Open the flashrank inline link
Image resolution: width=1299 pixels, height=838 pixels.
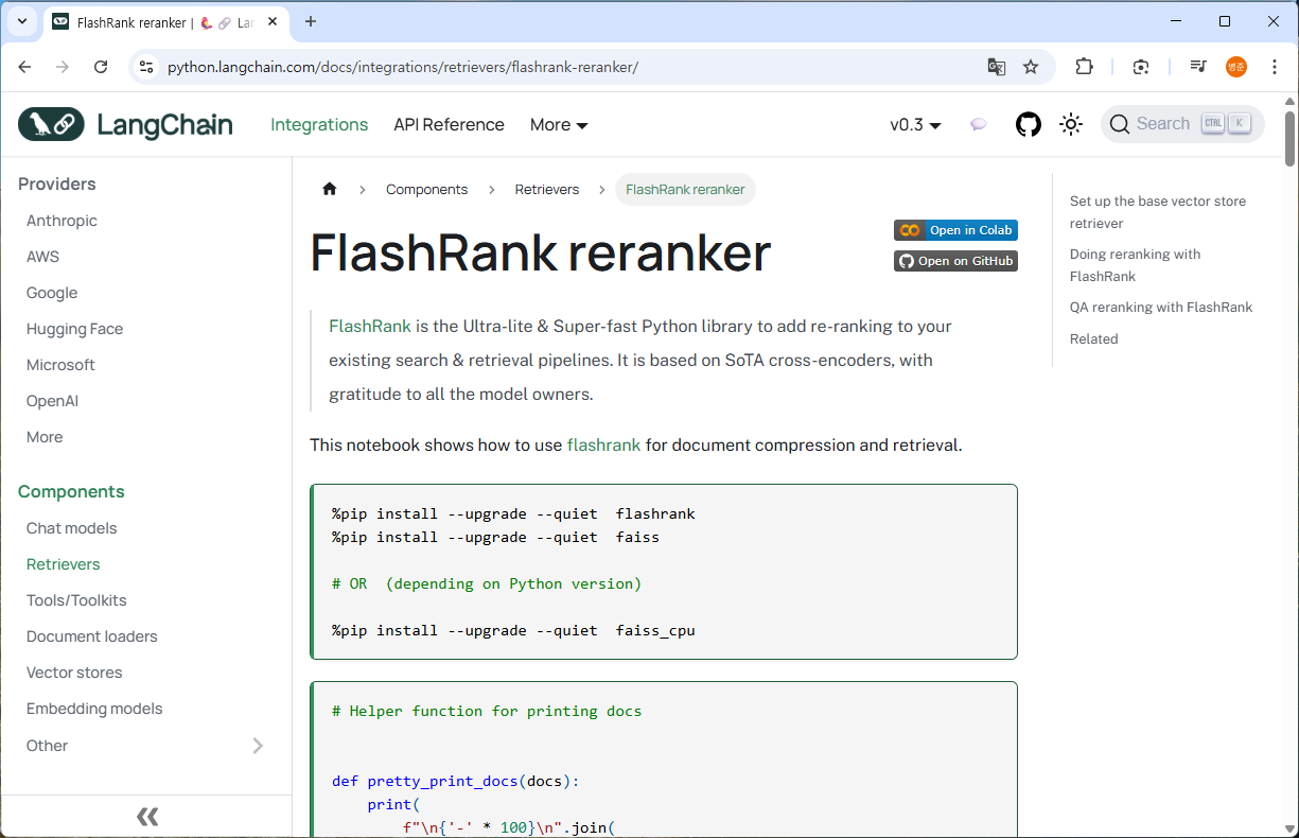coord(603,445)
